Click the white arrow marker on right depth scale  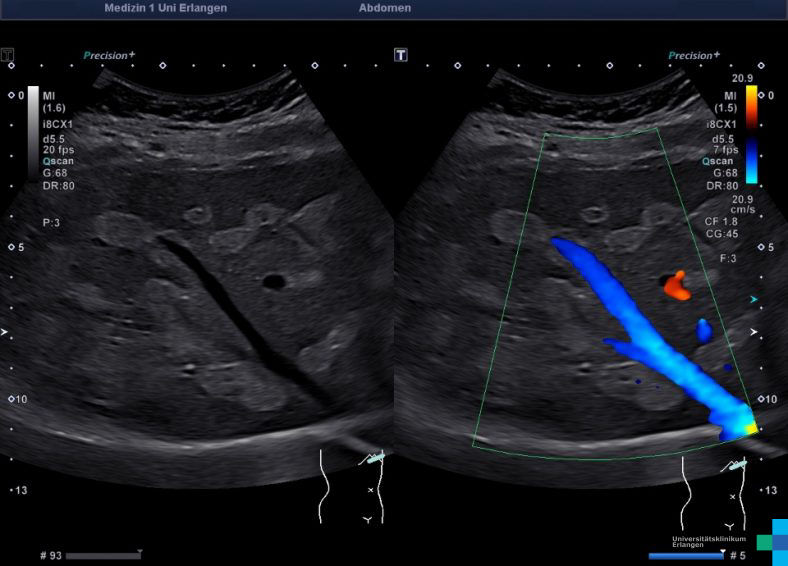754,332
